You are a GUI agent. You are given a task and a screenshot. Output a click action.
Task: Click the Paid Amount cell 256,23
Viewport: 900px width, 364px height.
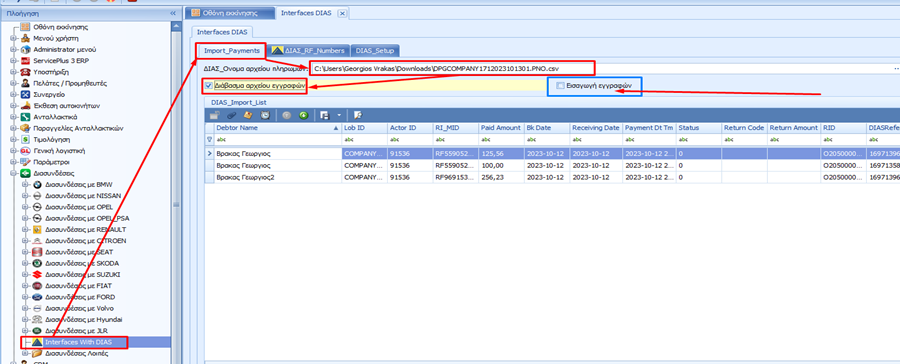[x=501, y=177]
